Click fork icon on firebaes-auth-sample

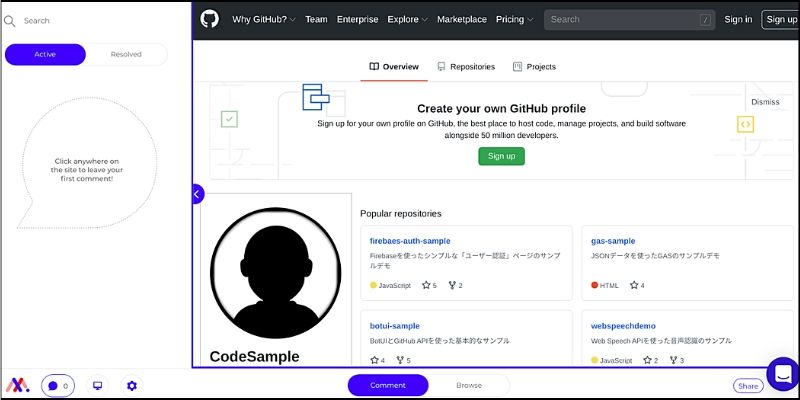click(x=452, y=285)
